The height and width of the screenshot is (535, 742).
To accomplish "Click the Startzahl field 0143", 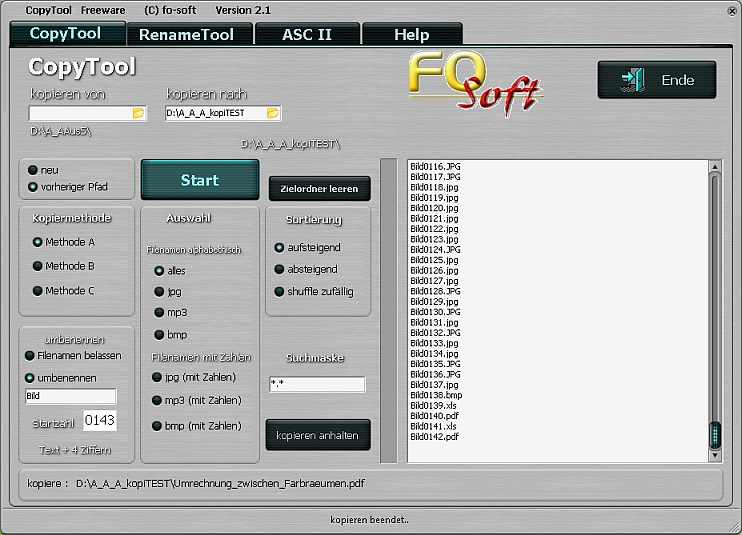I will [x=99, y=420].
